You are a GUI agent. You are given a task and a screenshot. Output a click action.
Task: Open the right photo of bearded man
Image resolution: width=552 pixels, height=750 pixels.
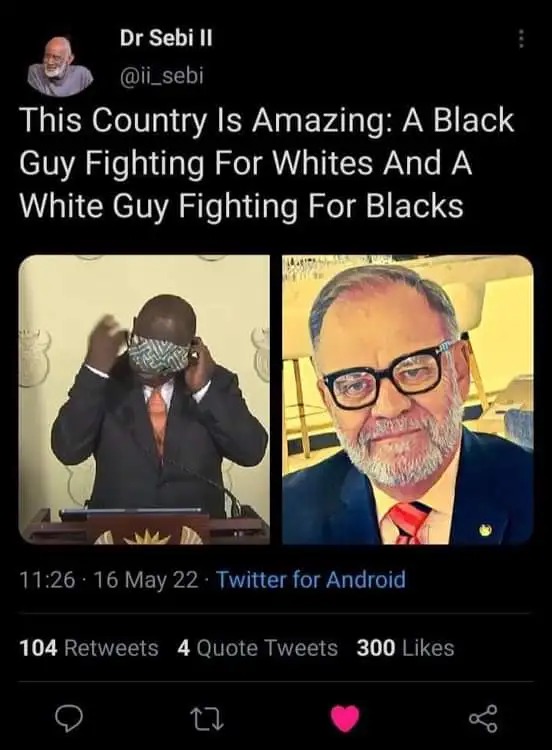pyautogui.click(x=408, y=399)
